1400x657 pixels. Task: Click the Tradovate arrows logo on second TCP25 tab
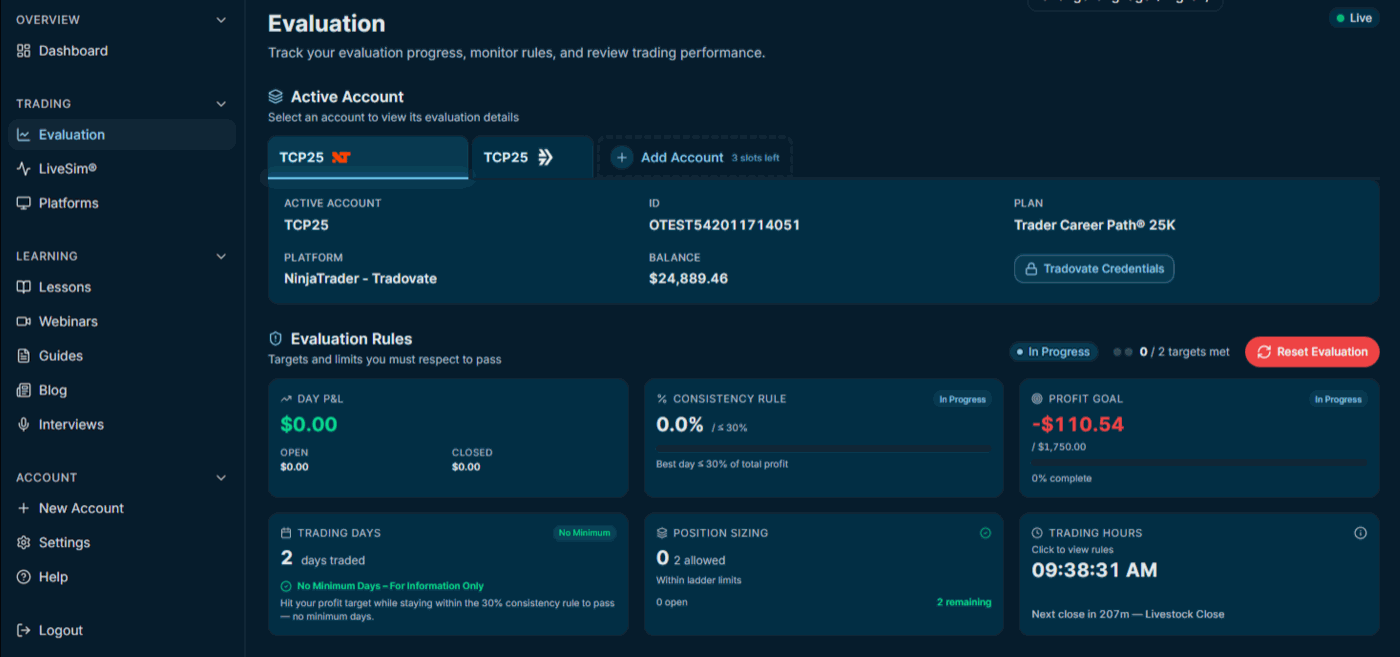[x=545, y=157]
